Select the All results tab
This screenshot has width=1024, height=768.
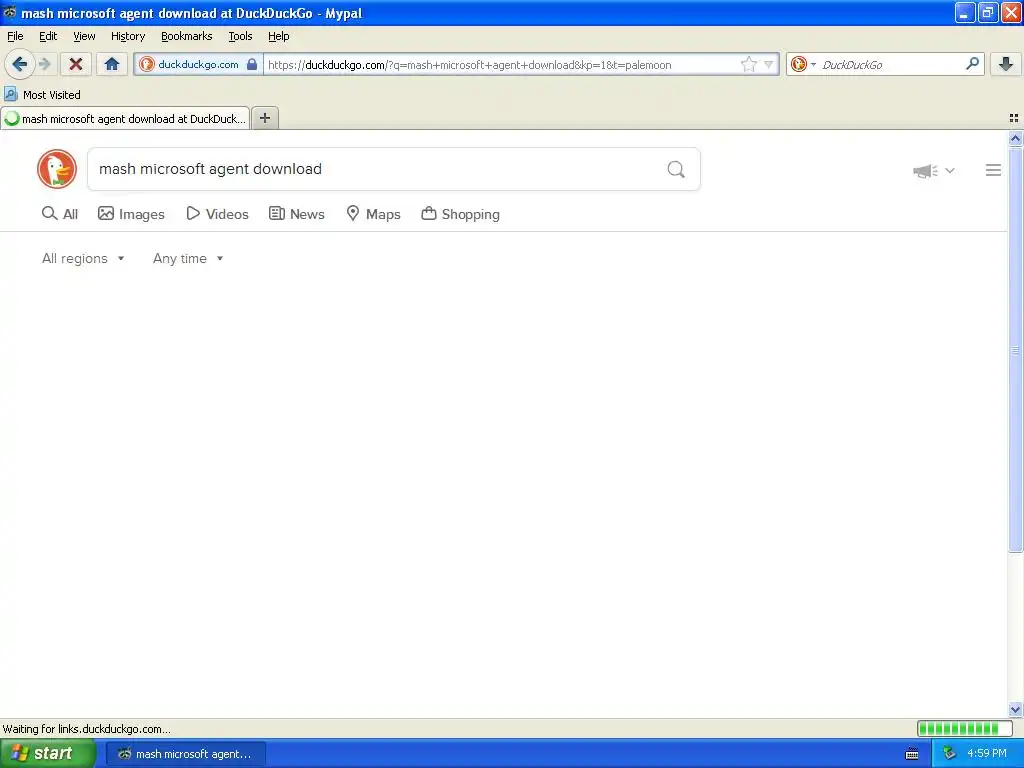(59, 214)
